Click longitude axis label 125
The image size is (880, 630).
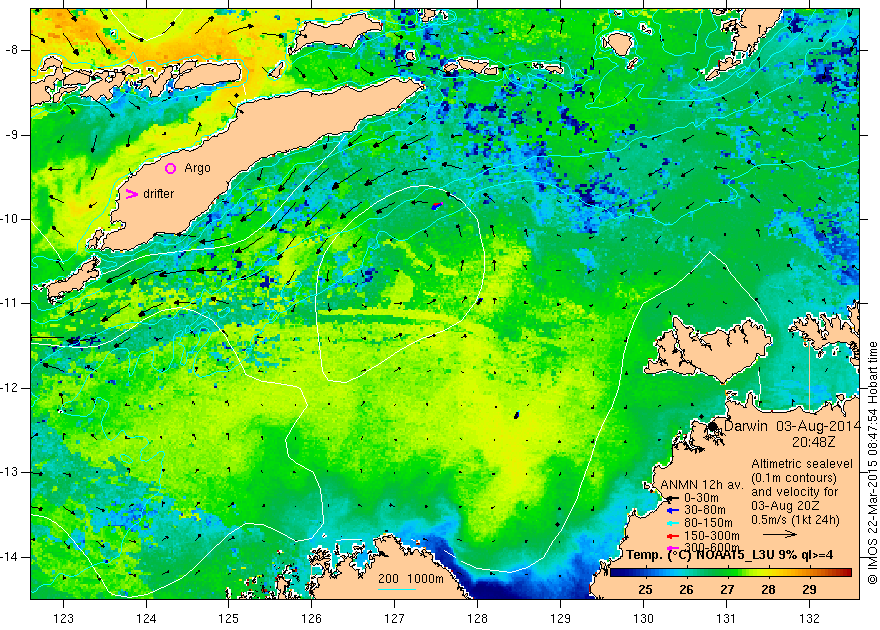(228, 619)
